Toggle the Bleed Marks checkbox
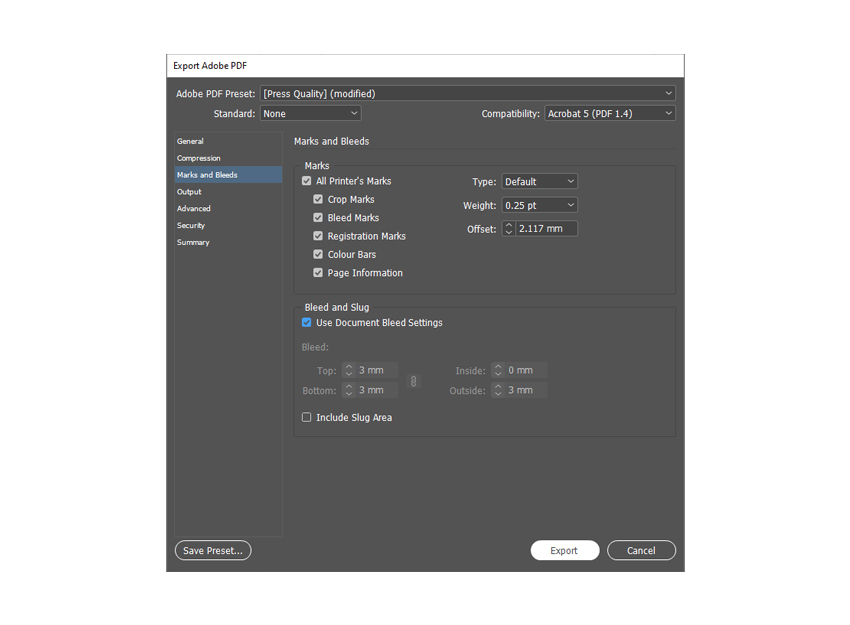Viewport: 850px width, 625px height. tap(318, 218)
